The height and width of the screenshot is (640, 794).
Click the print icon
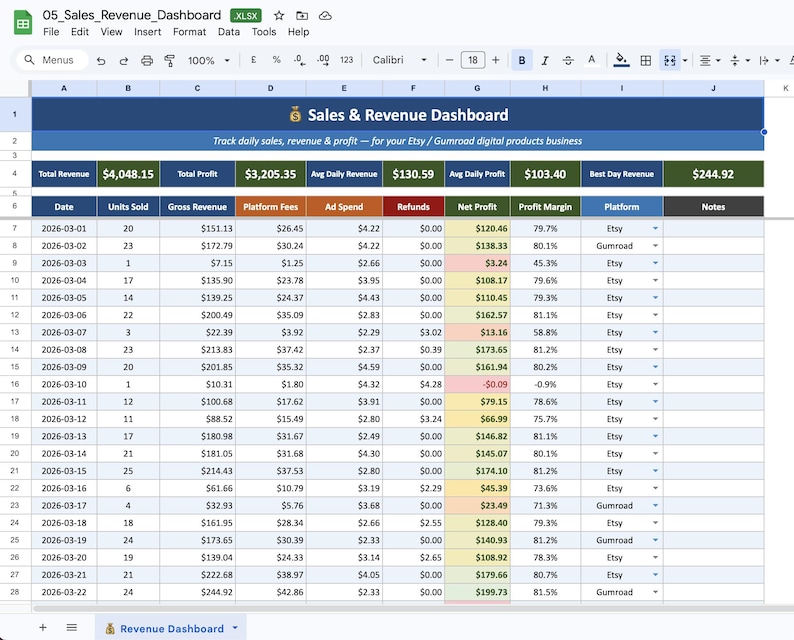(x=147, y=61)
